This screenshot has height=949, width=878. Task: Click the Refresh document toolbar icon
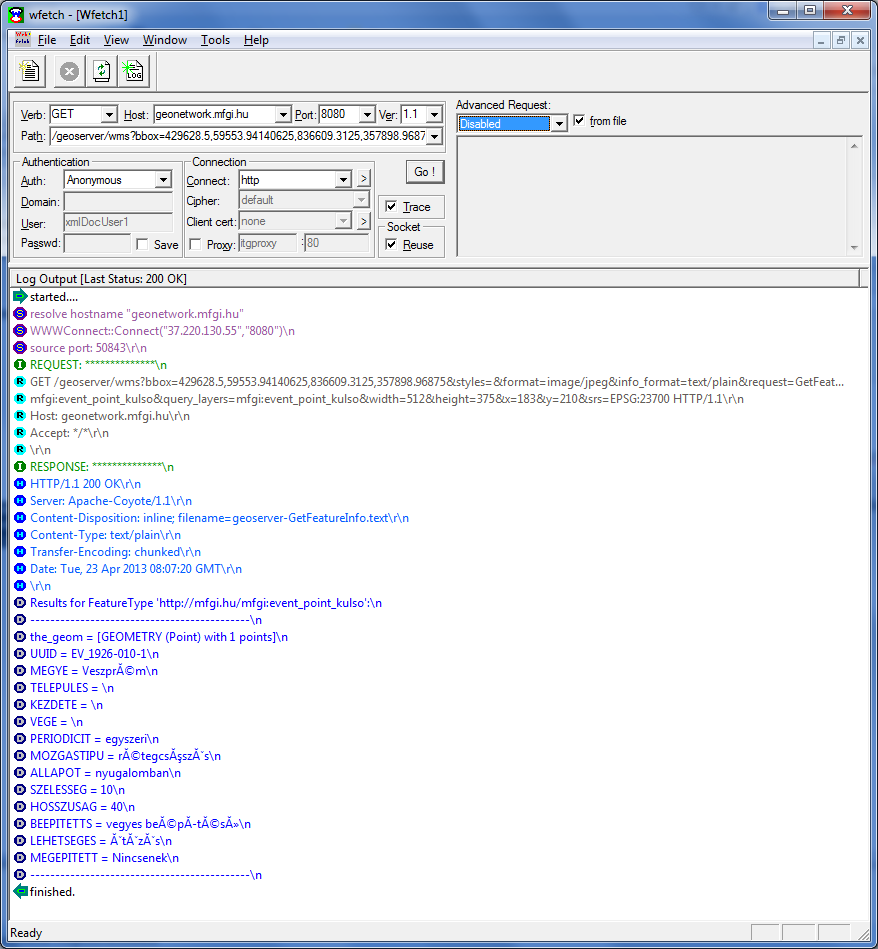(x=101, y=71)
